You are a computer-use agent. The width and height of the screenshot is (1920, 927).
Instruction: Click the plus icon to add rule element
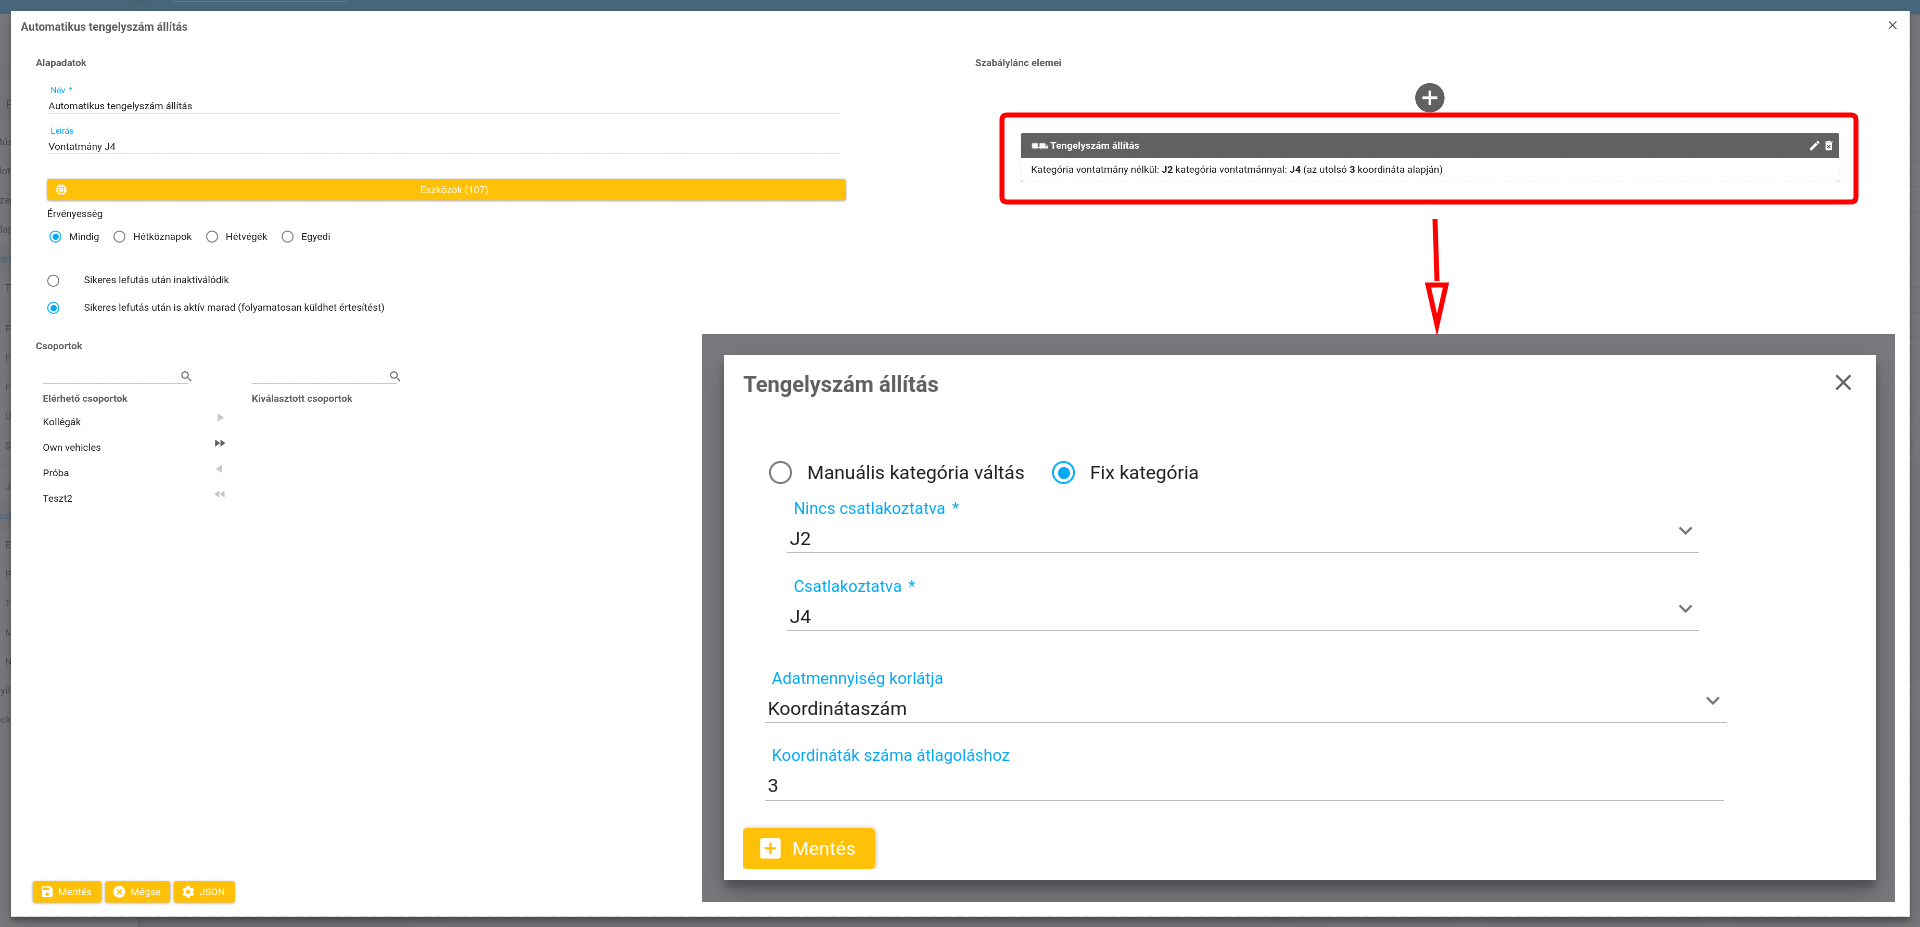(1429, 98)
